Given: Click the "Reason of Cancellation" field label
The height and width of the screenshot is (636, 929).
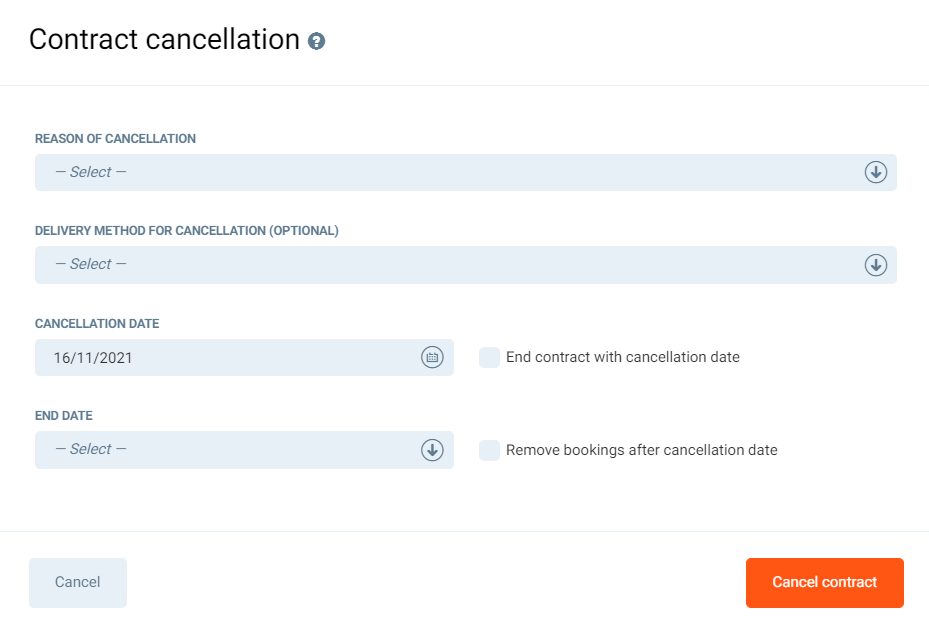Looking at the screenshot, I should click(x=115, y=139).
